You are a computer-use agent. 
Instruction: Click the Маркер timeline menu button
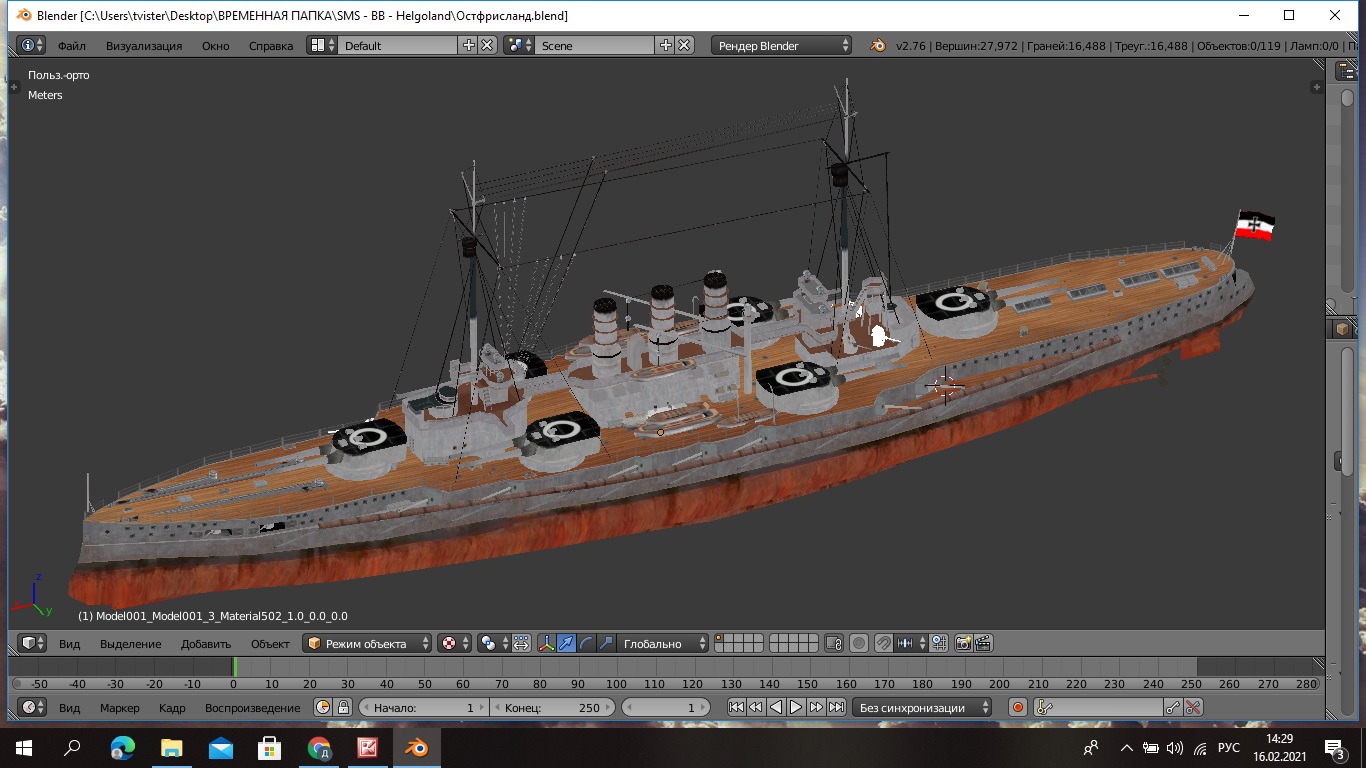point(119,707)
